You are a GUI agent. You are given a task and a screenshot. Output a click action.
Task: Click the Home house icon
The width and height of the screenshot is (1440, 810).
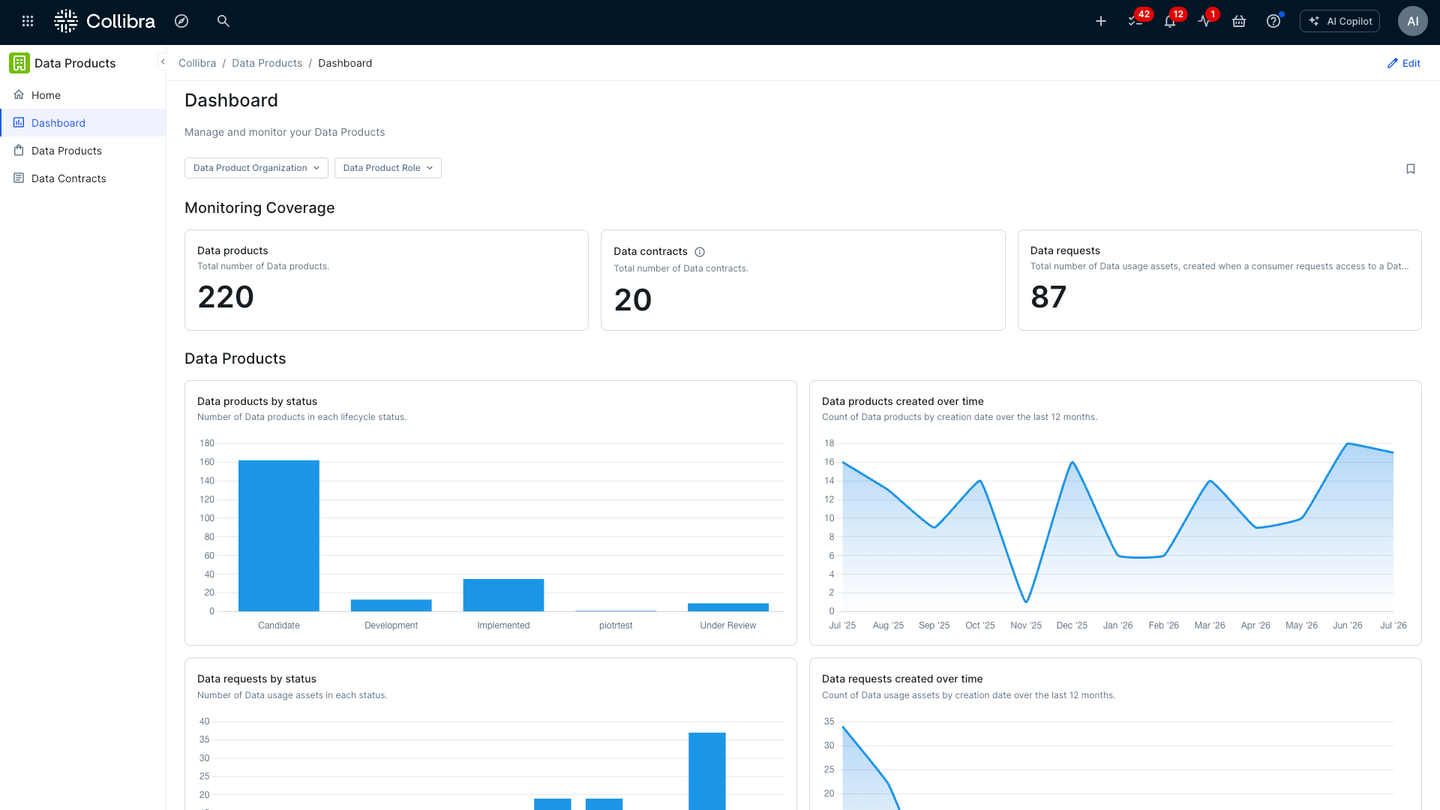[19, 95]
